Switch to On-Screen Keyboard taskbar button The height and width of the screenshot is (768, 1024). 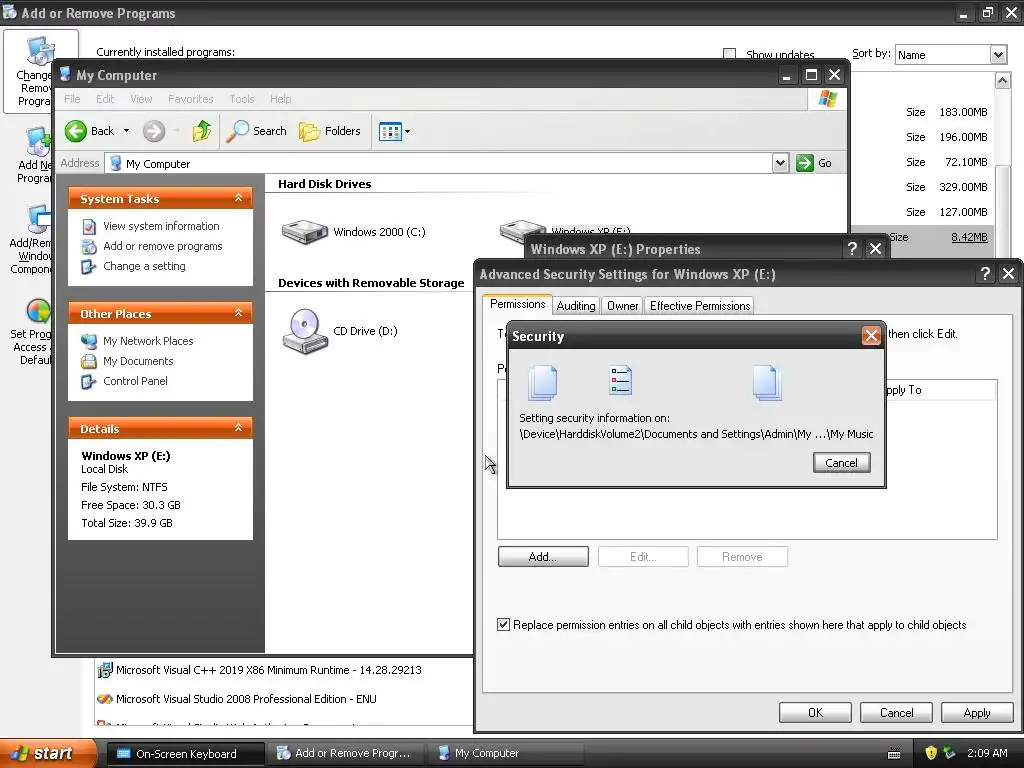click(x=185, y=754)
